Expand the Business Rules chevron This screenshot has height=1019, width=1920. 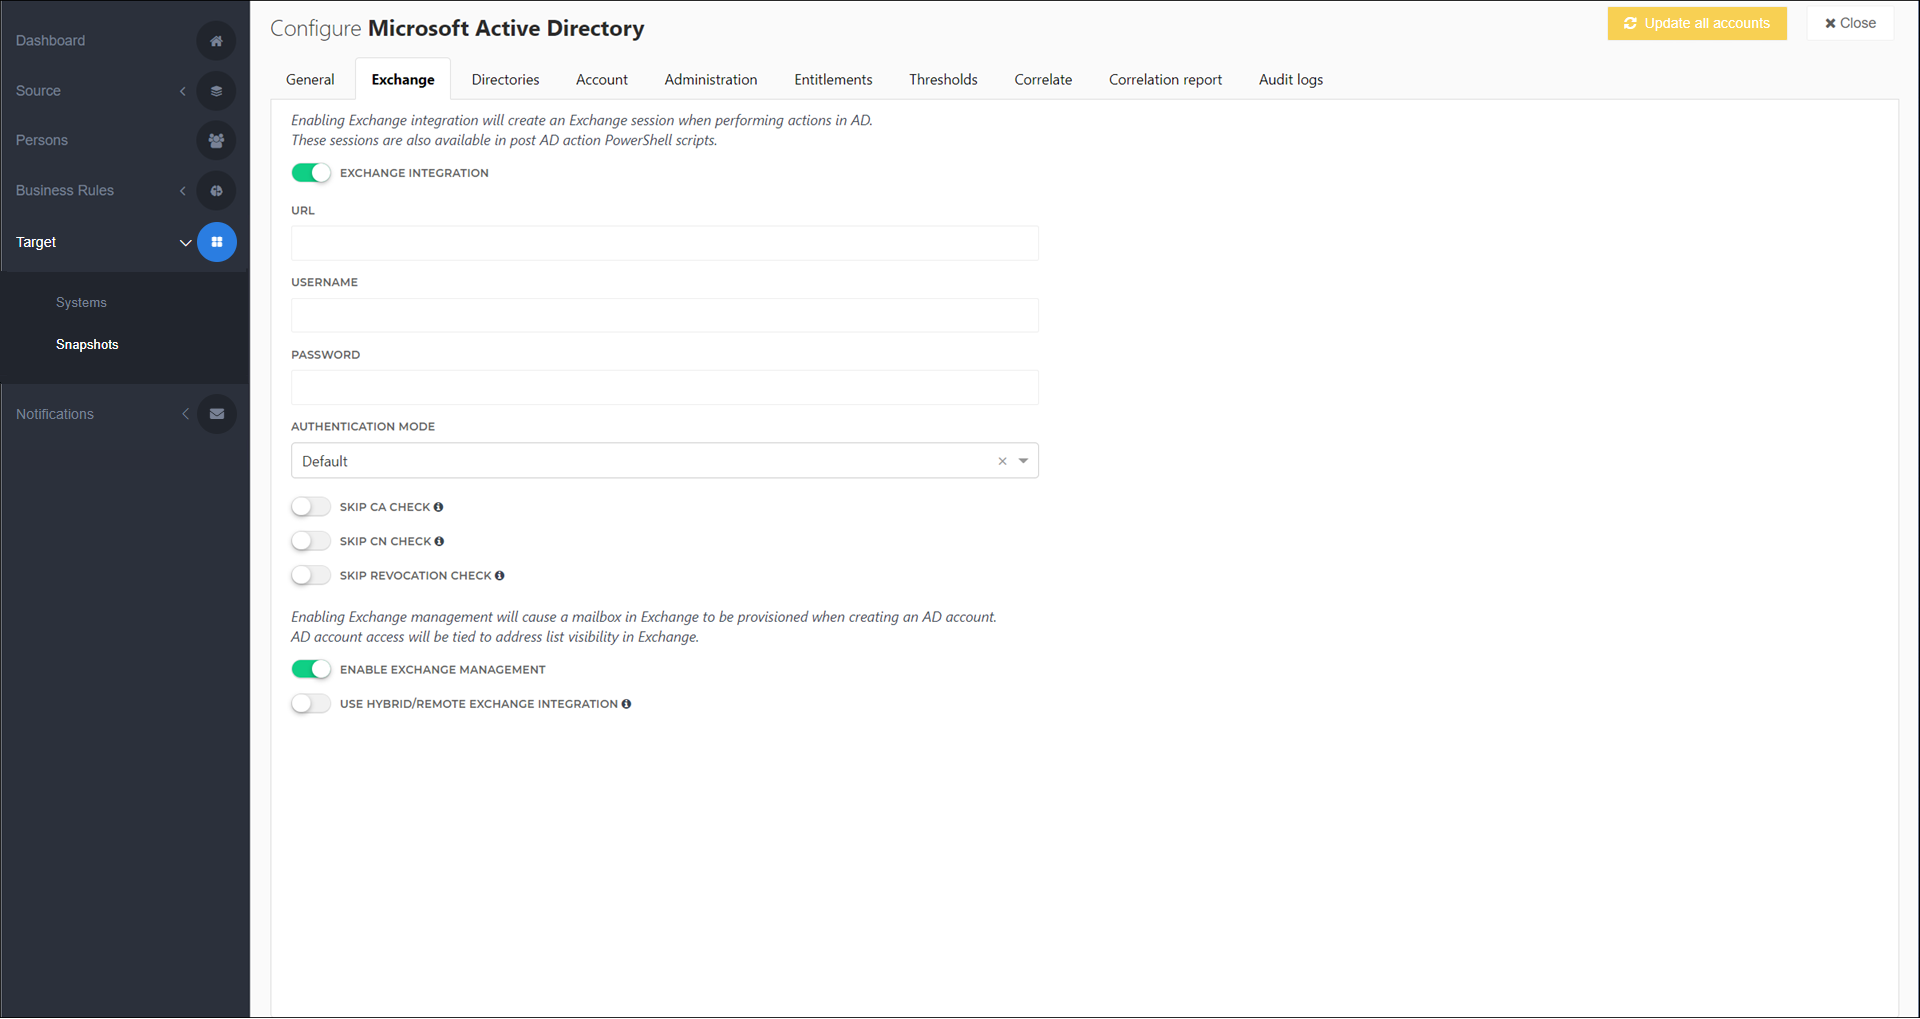pyautogui.click(x=183, y=191)
